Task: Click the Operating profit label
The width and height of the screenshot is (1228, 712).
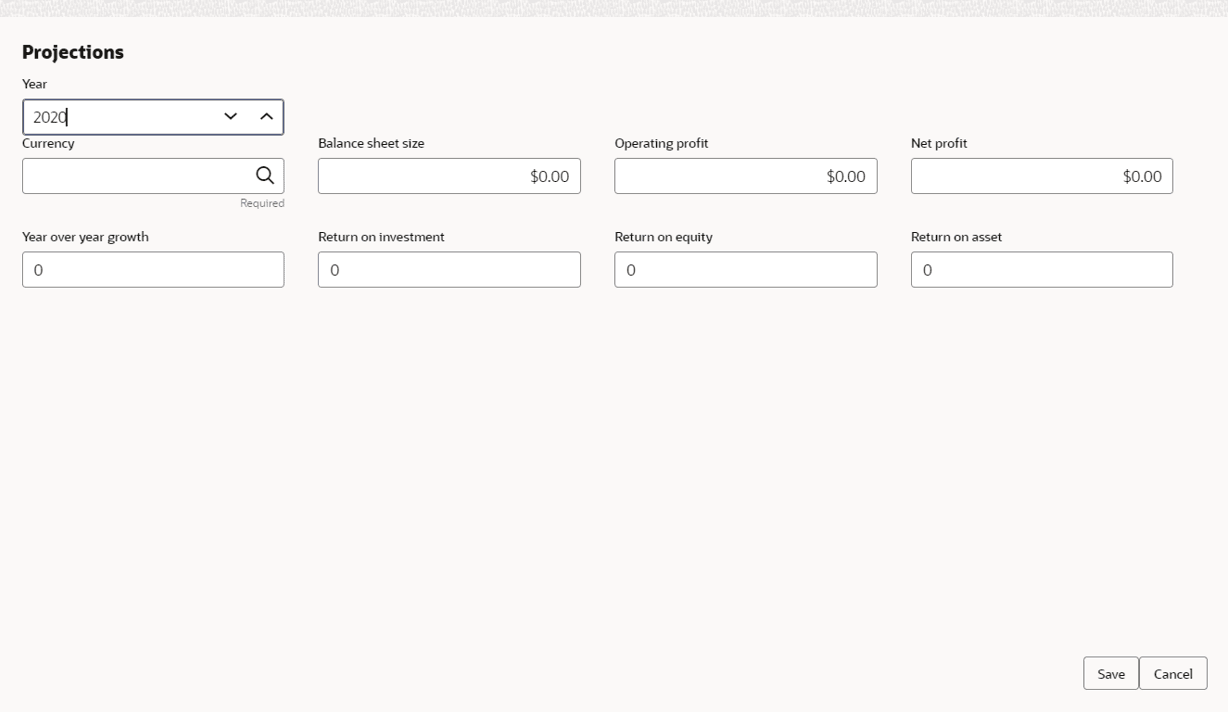Action: [x=661, y=143]
